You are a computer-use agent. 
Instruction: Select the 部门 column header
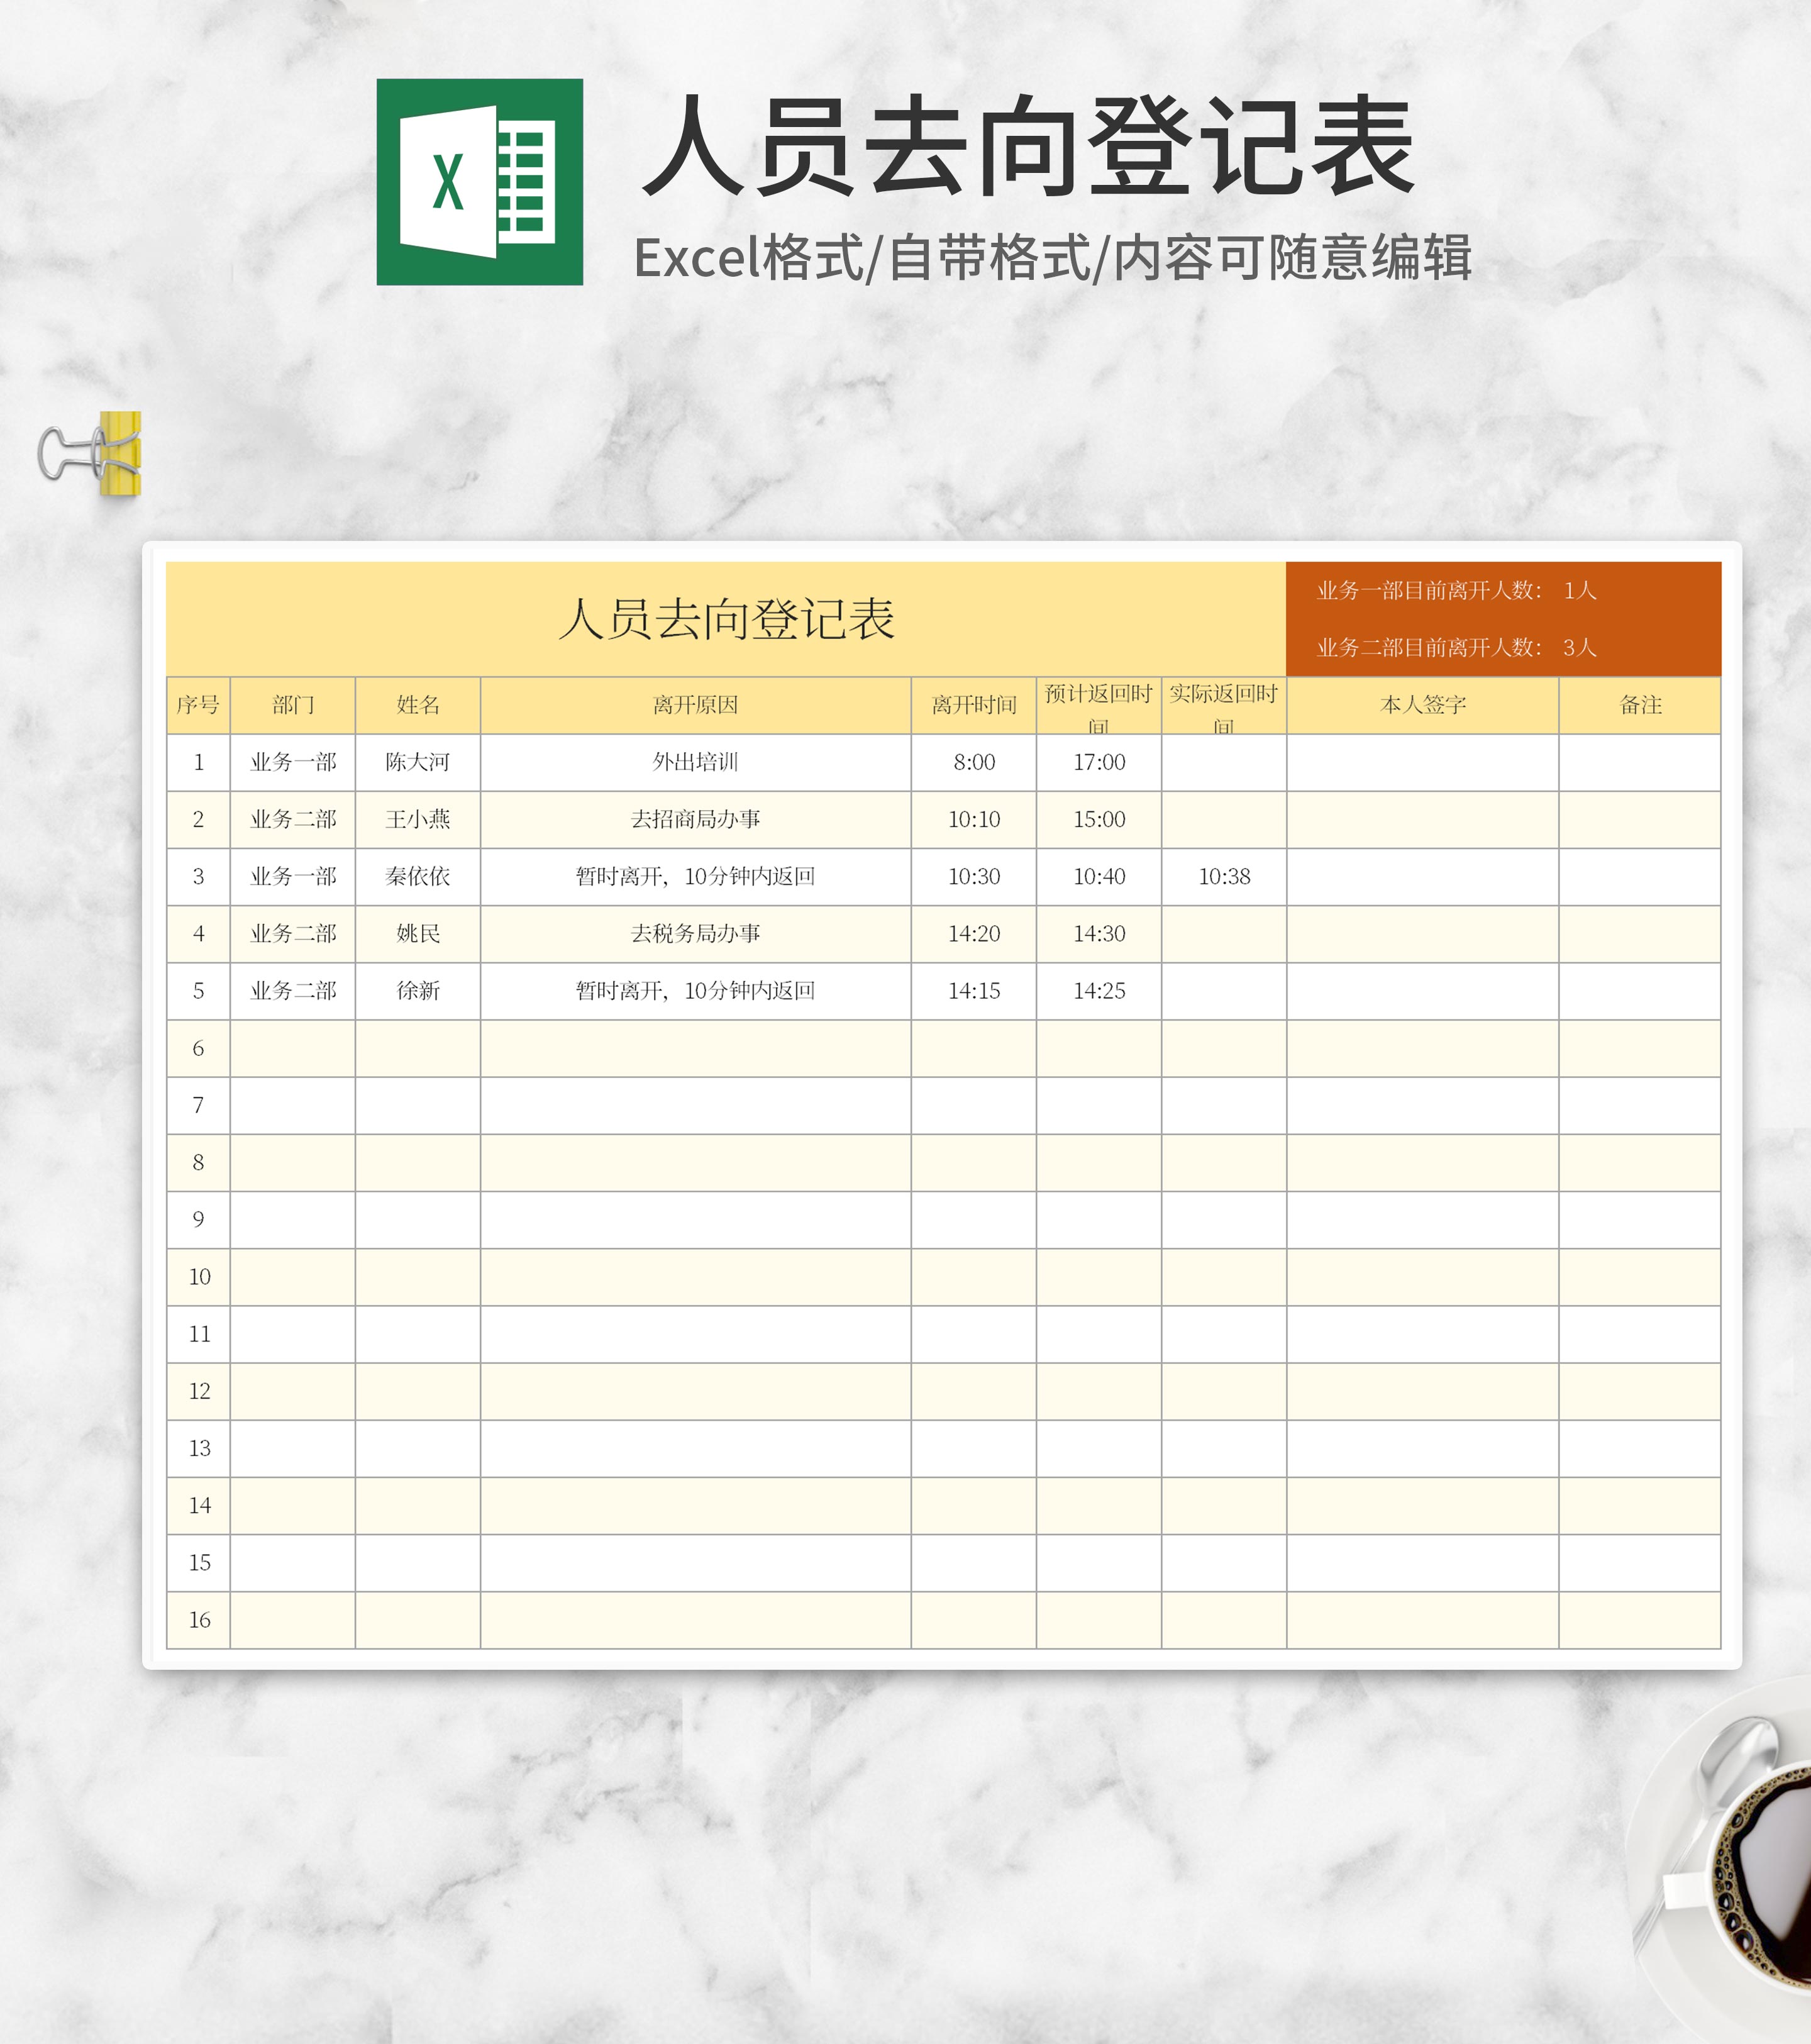click(293, 705)
